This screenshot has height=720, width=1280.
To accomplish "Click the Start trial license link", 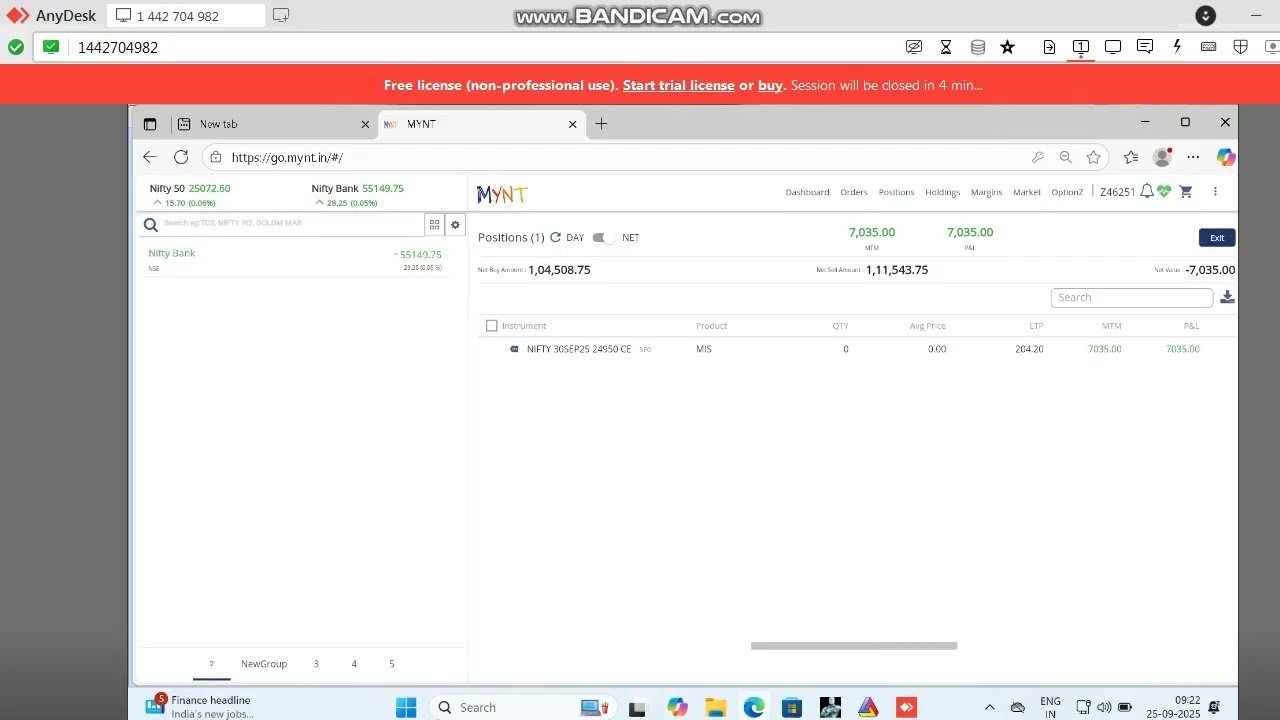I will point(679,86).
